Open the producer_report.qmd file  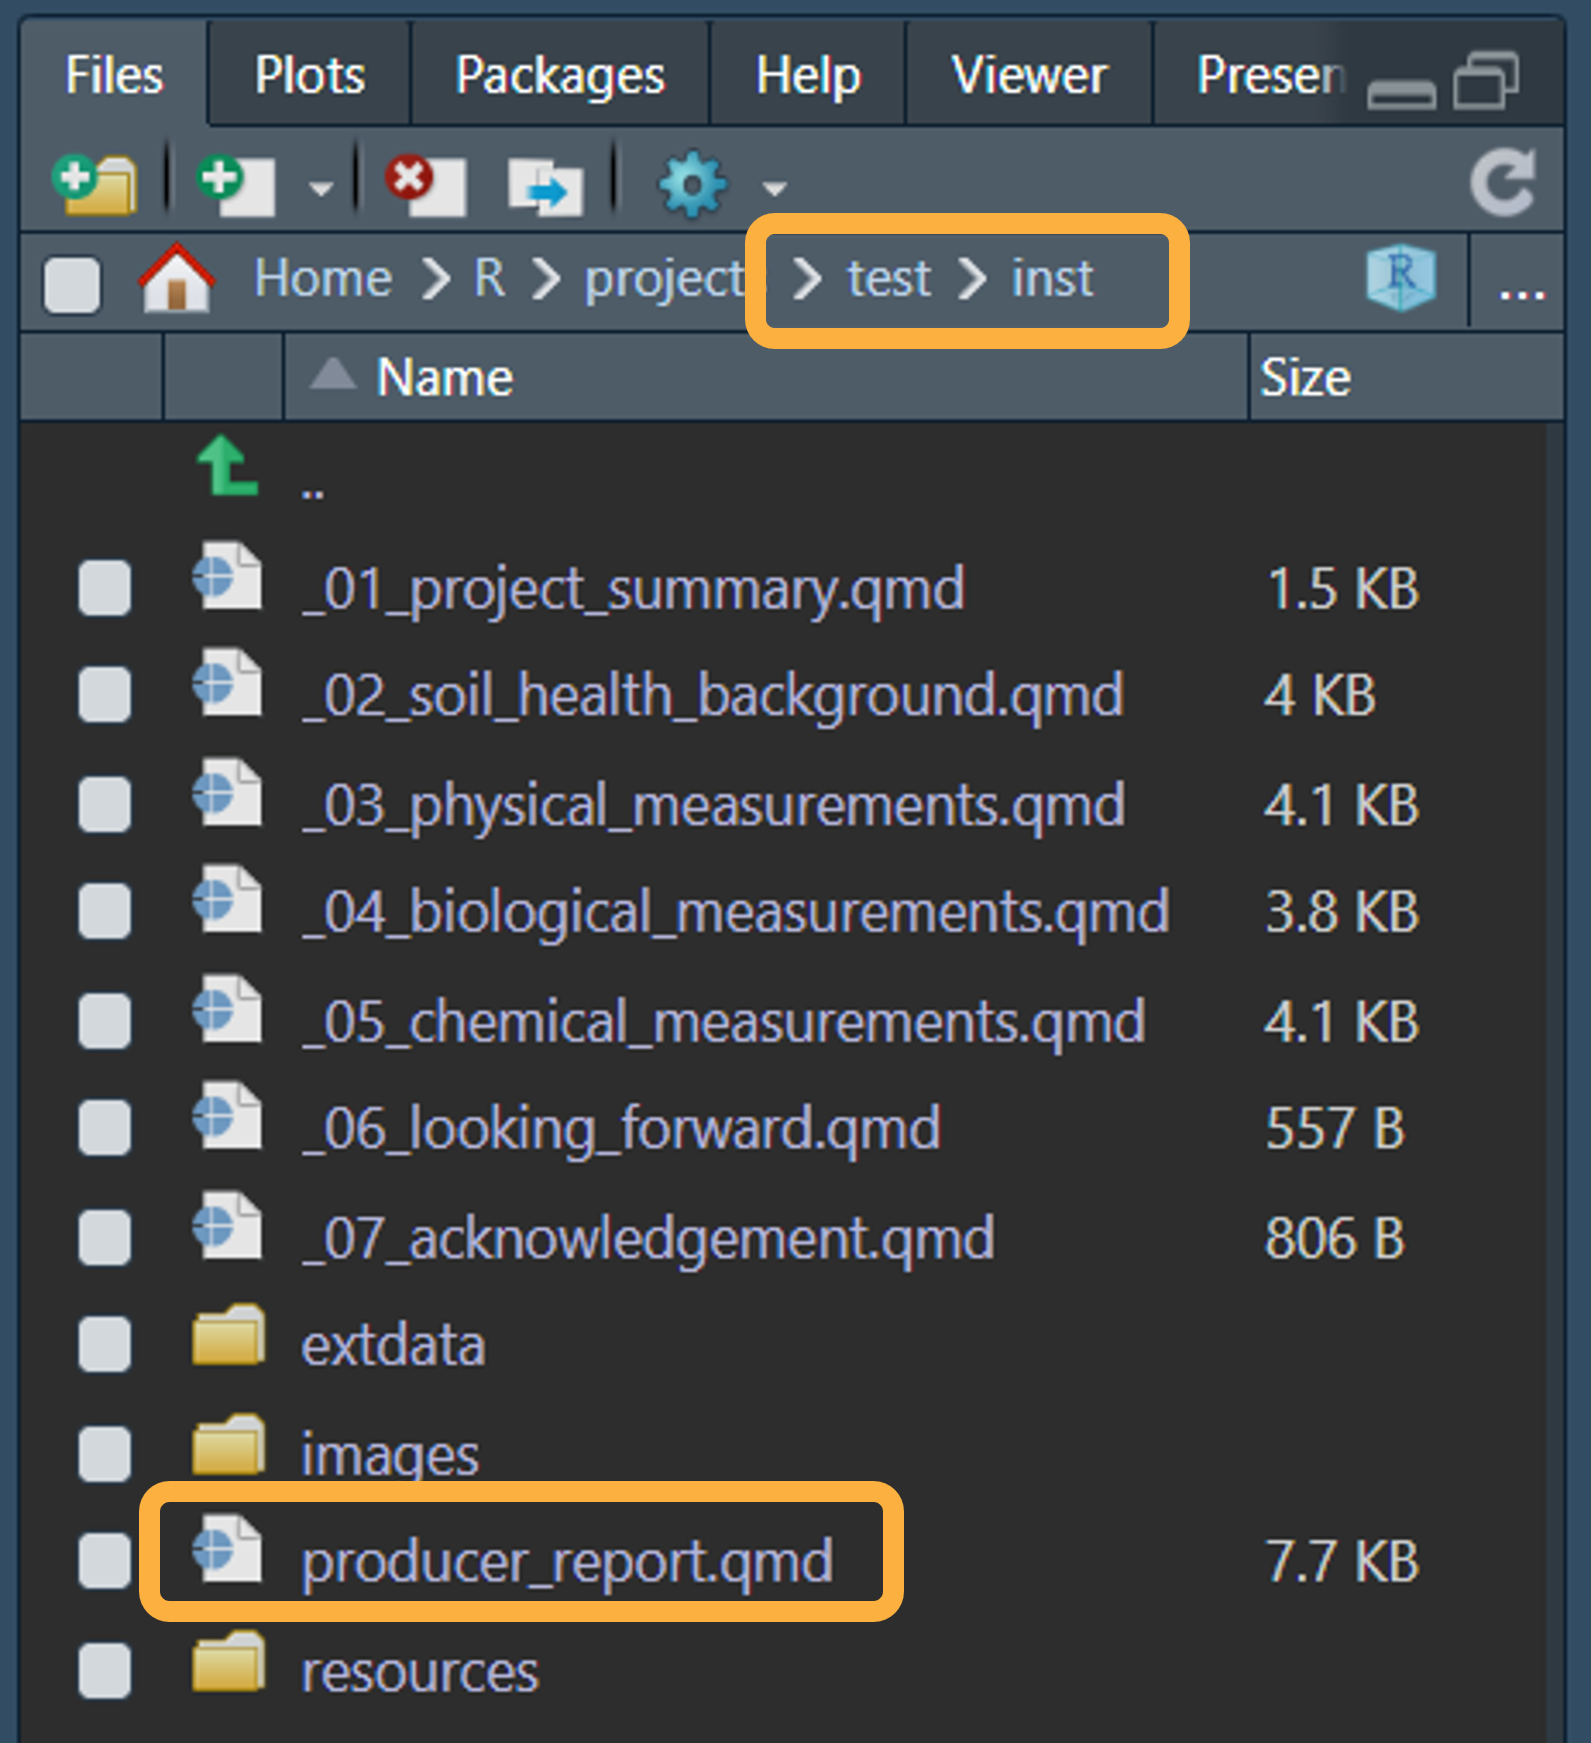point(567,1561)
